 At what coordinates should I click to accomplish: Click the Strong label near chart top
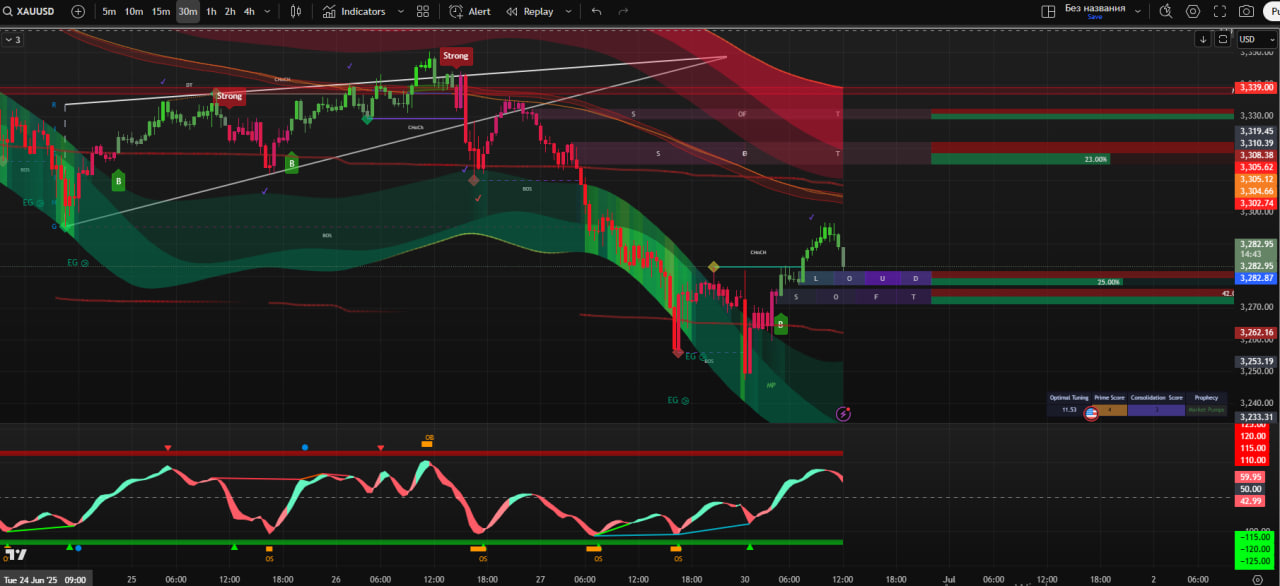455,56
